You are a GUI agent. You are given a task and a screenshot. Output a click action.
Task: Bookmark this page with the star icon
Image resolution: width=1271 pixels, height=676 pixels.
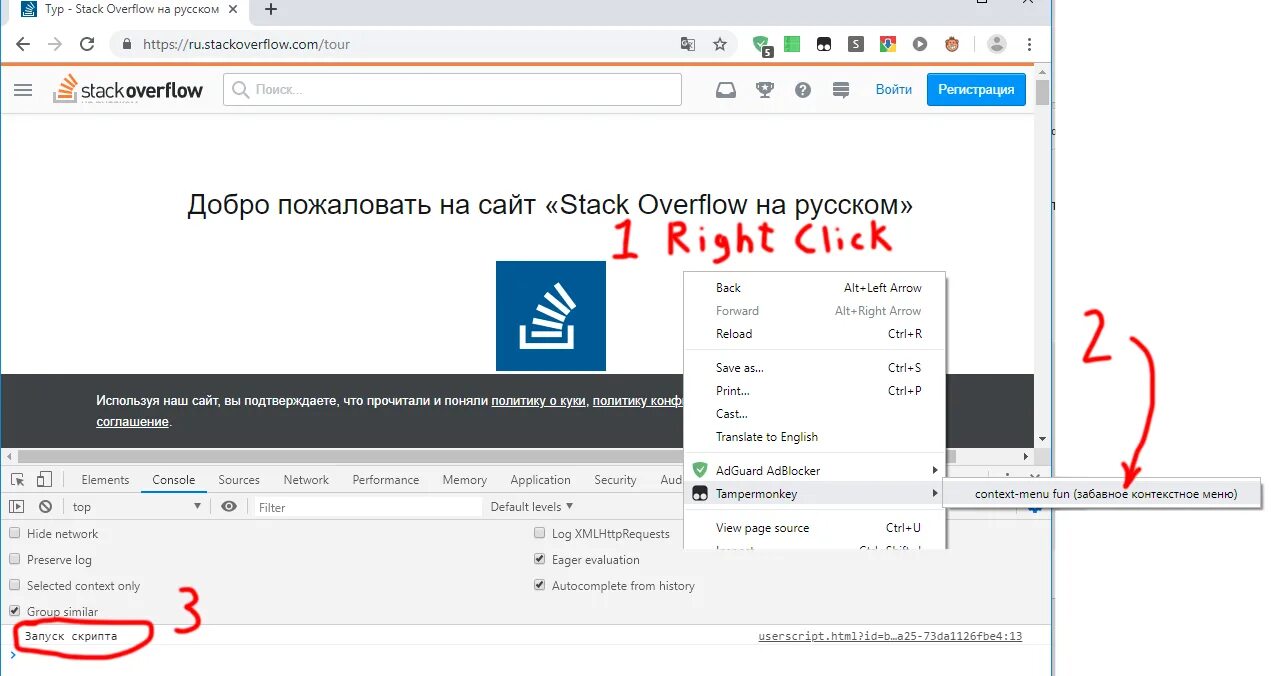coord(720,44)
